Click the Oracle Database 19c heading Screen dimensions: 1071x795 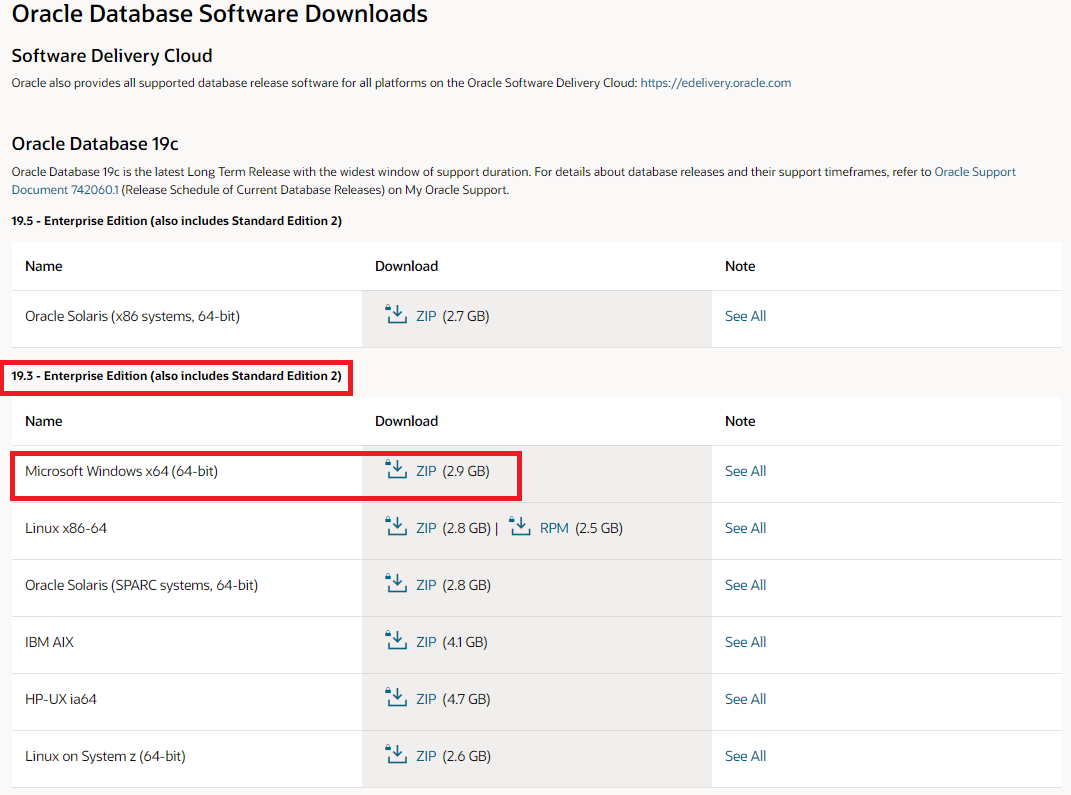[x=95, y=144]
